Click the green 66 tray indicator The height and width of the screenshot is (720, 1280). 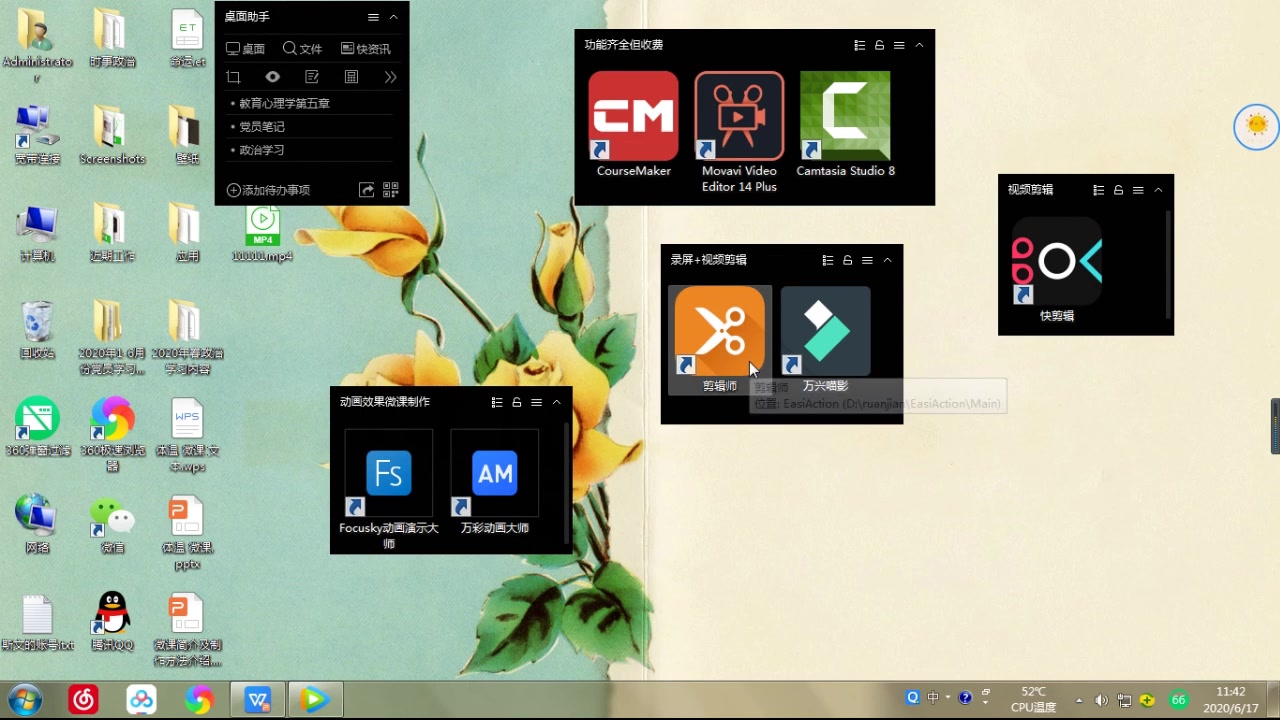[1179, 700]
